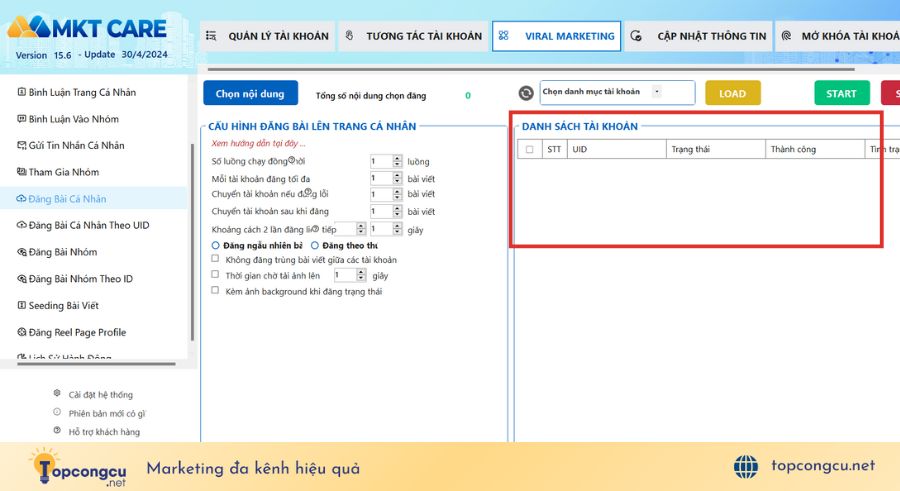Click the refresh icon beside account category
Viewport: 900px width, 491px height.
click(526, 93)
